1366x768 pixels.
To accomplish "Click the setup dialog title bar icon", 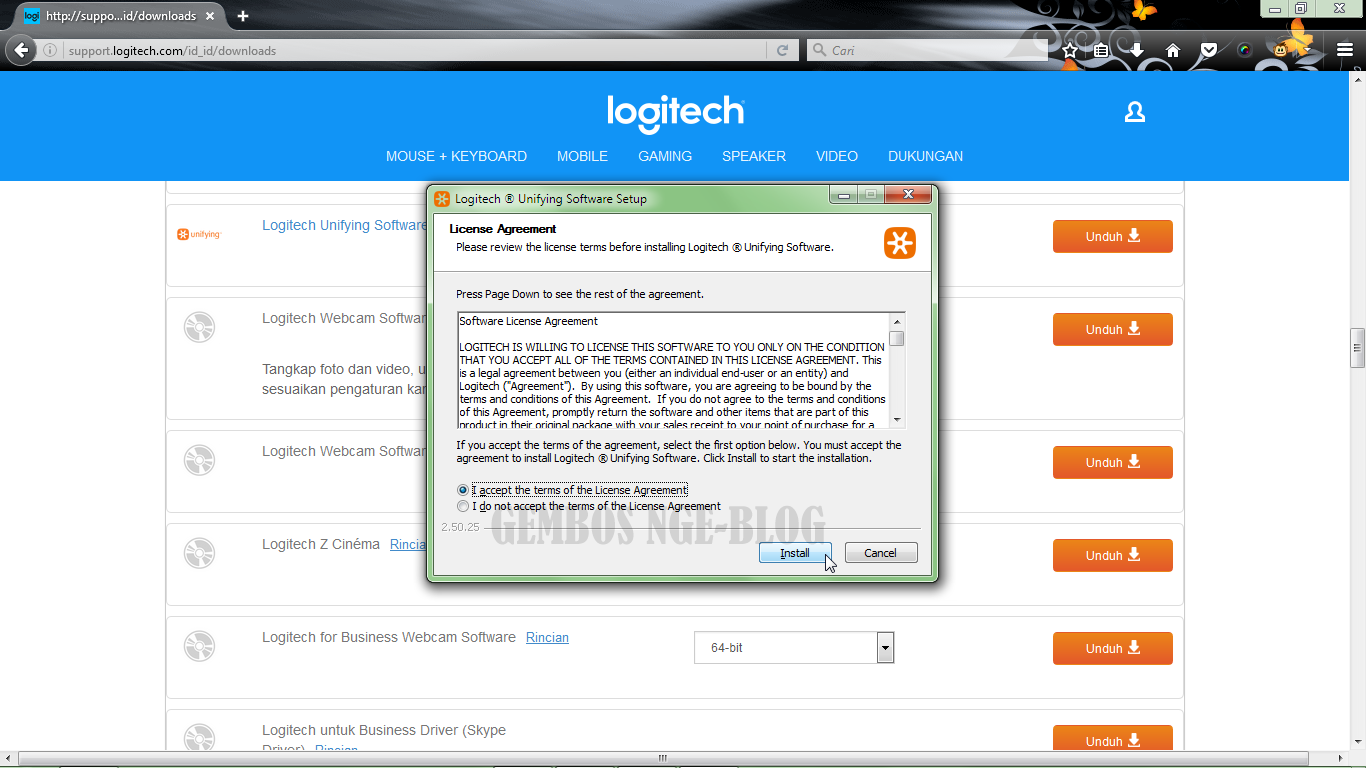I will tap(442, 198).
